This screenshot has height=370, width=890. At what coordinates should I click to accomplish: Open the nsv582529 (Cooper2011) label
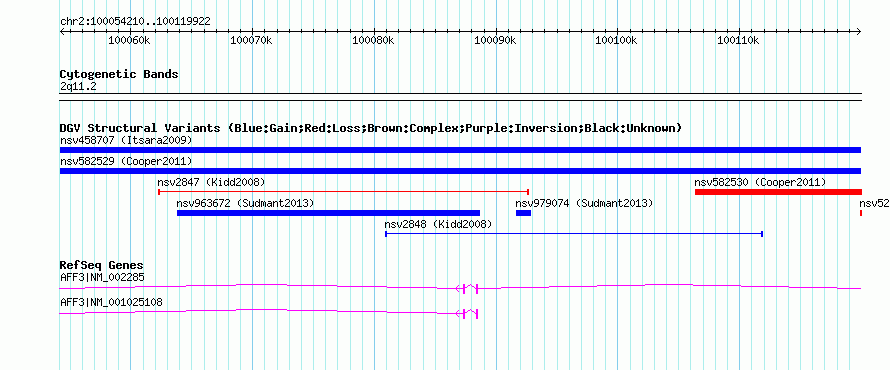coord(126,161)
